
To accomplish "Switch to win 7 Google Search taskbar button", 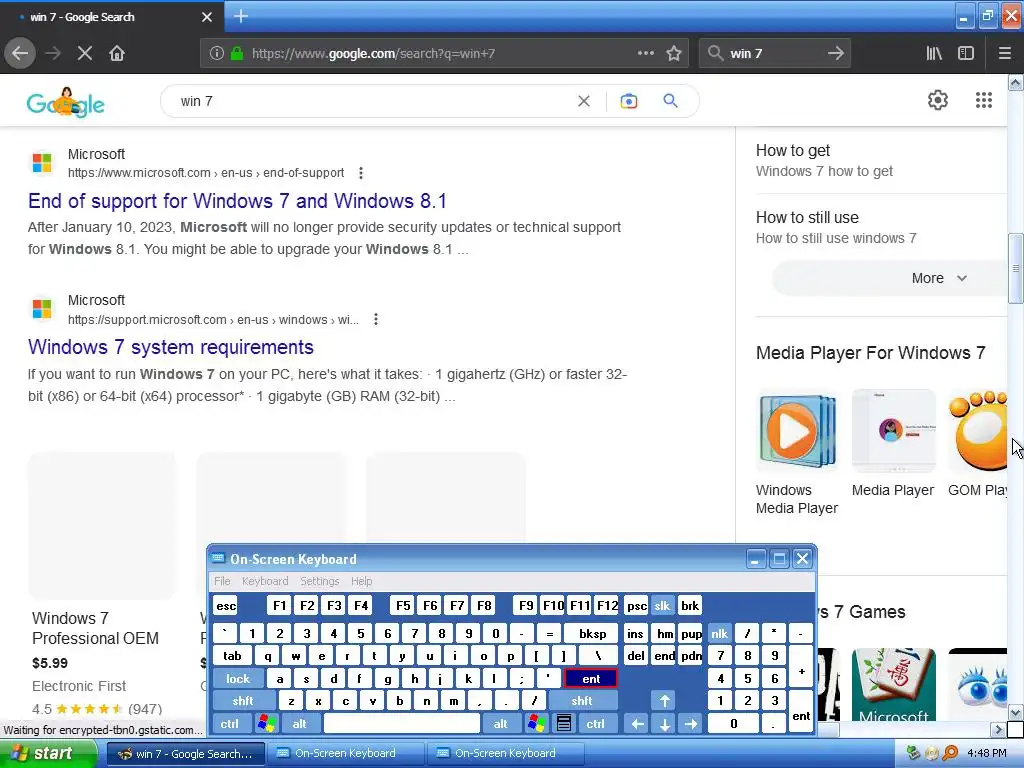I will pos(185,754).
